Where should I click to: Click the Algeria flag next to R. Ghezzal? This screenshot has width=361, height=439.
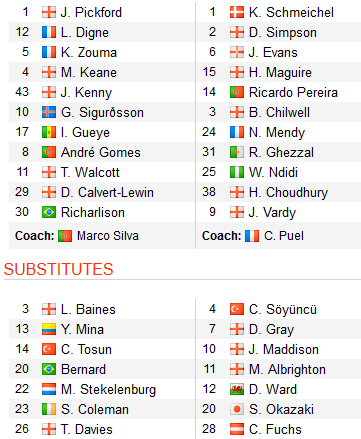237,152
